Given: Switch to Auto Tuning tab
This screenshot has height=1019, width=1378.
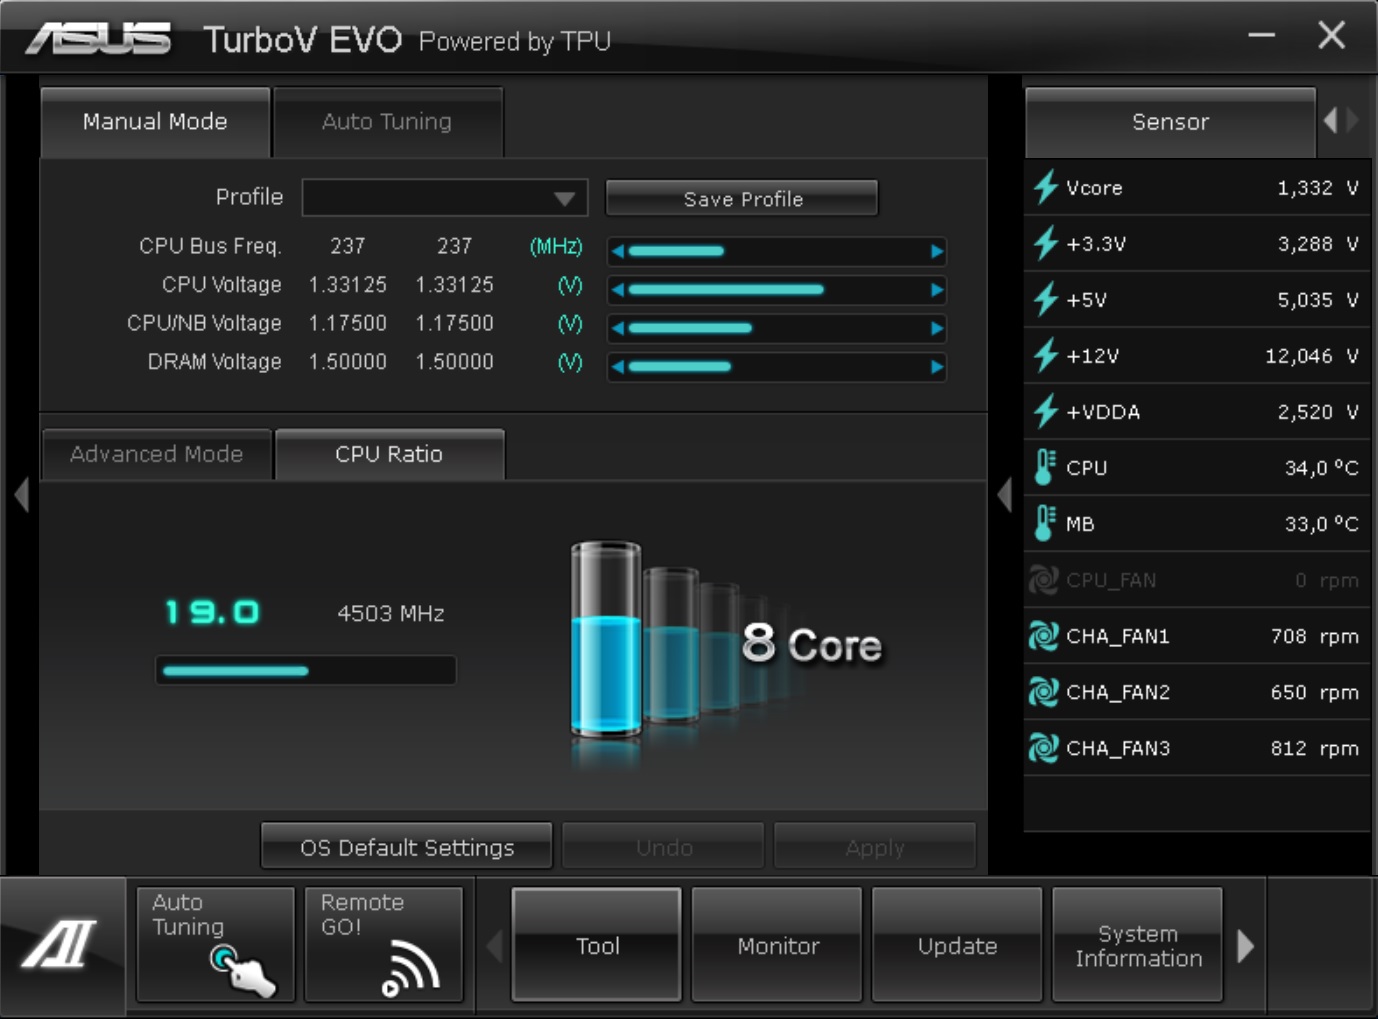Looking at the screenshot, I should click(x=387, y=122).
